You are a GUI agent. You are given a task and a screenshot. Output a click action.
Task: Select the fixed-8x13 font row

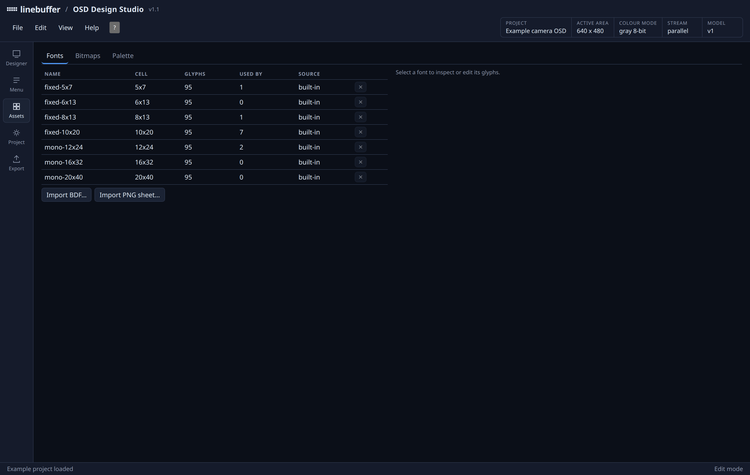pyautogui.click(x=214, y=117)
